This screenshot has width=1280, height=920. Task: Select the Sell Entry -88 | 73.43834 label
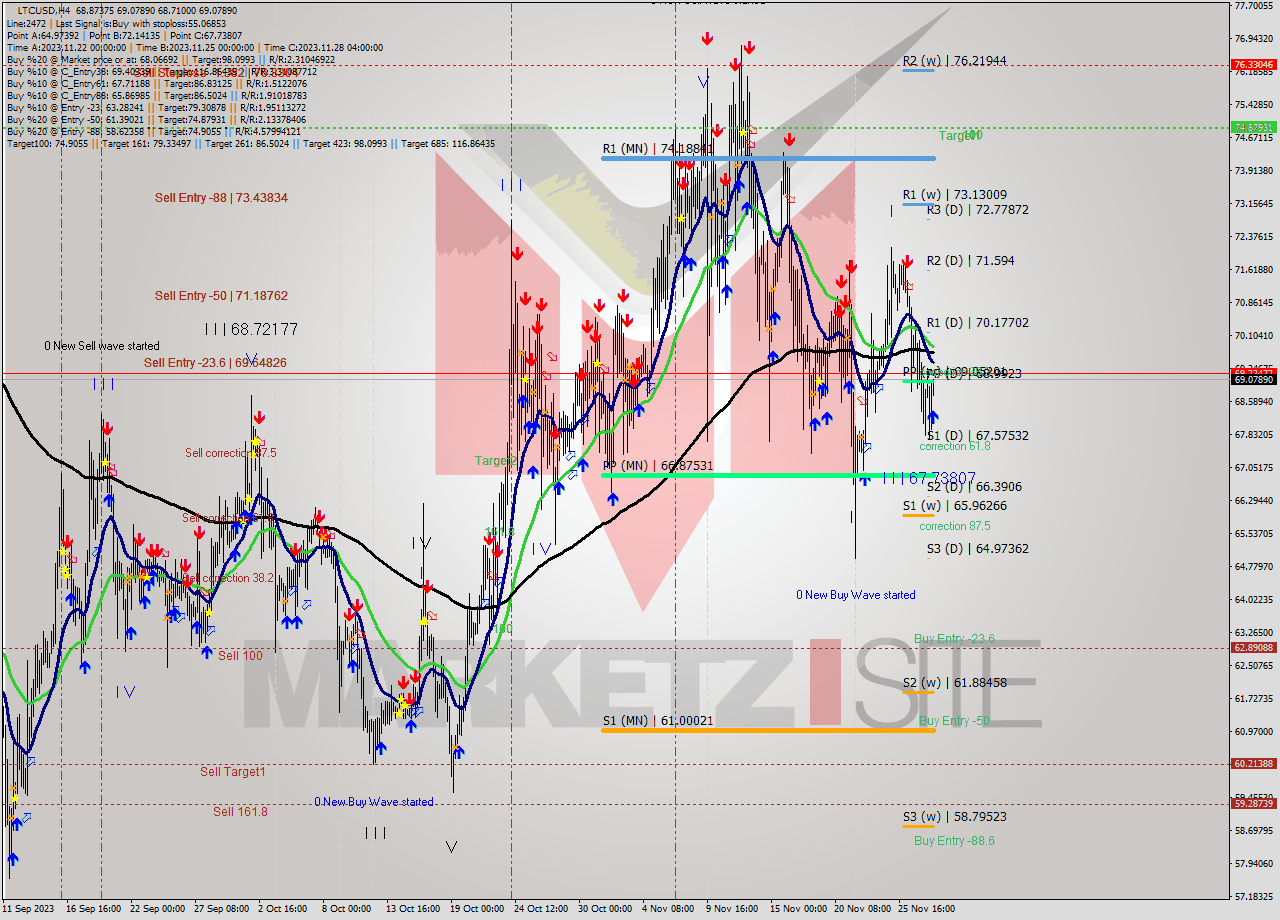click(x=221, y=198)
